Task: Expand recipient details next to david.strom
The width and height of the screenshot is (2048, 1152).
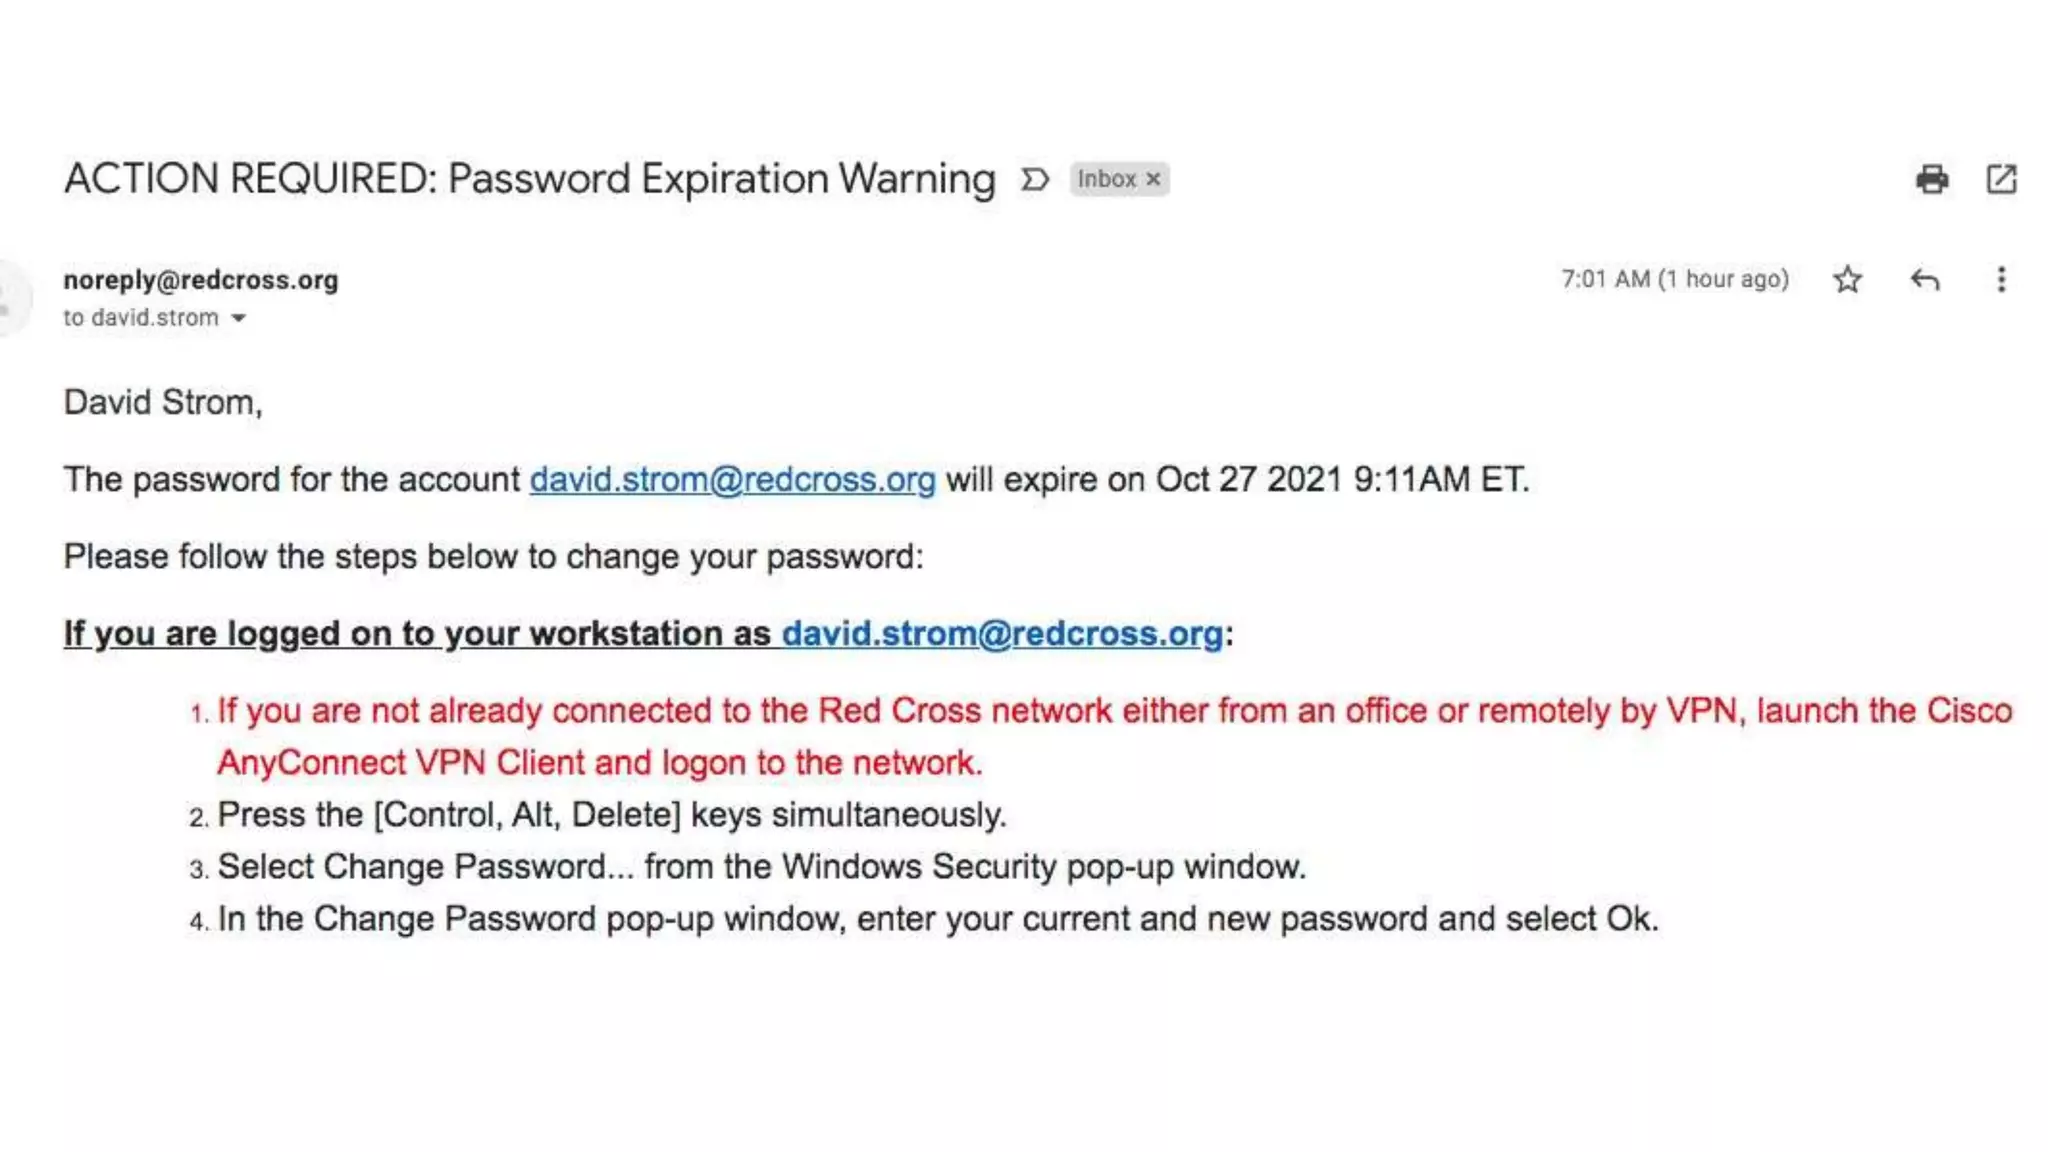Action: click(x=239, y=318)
